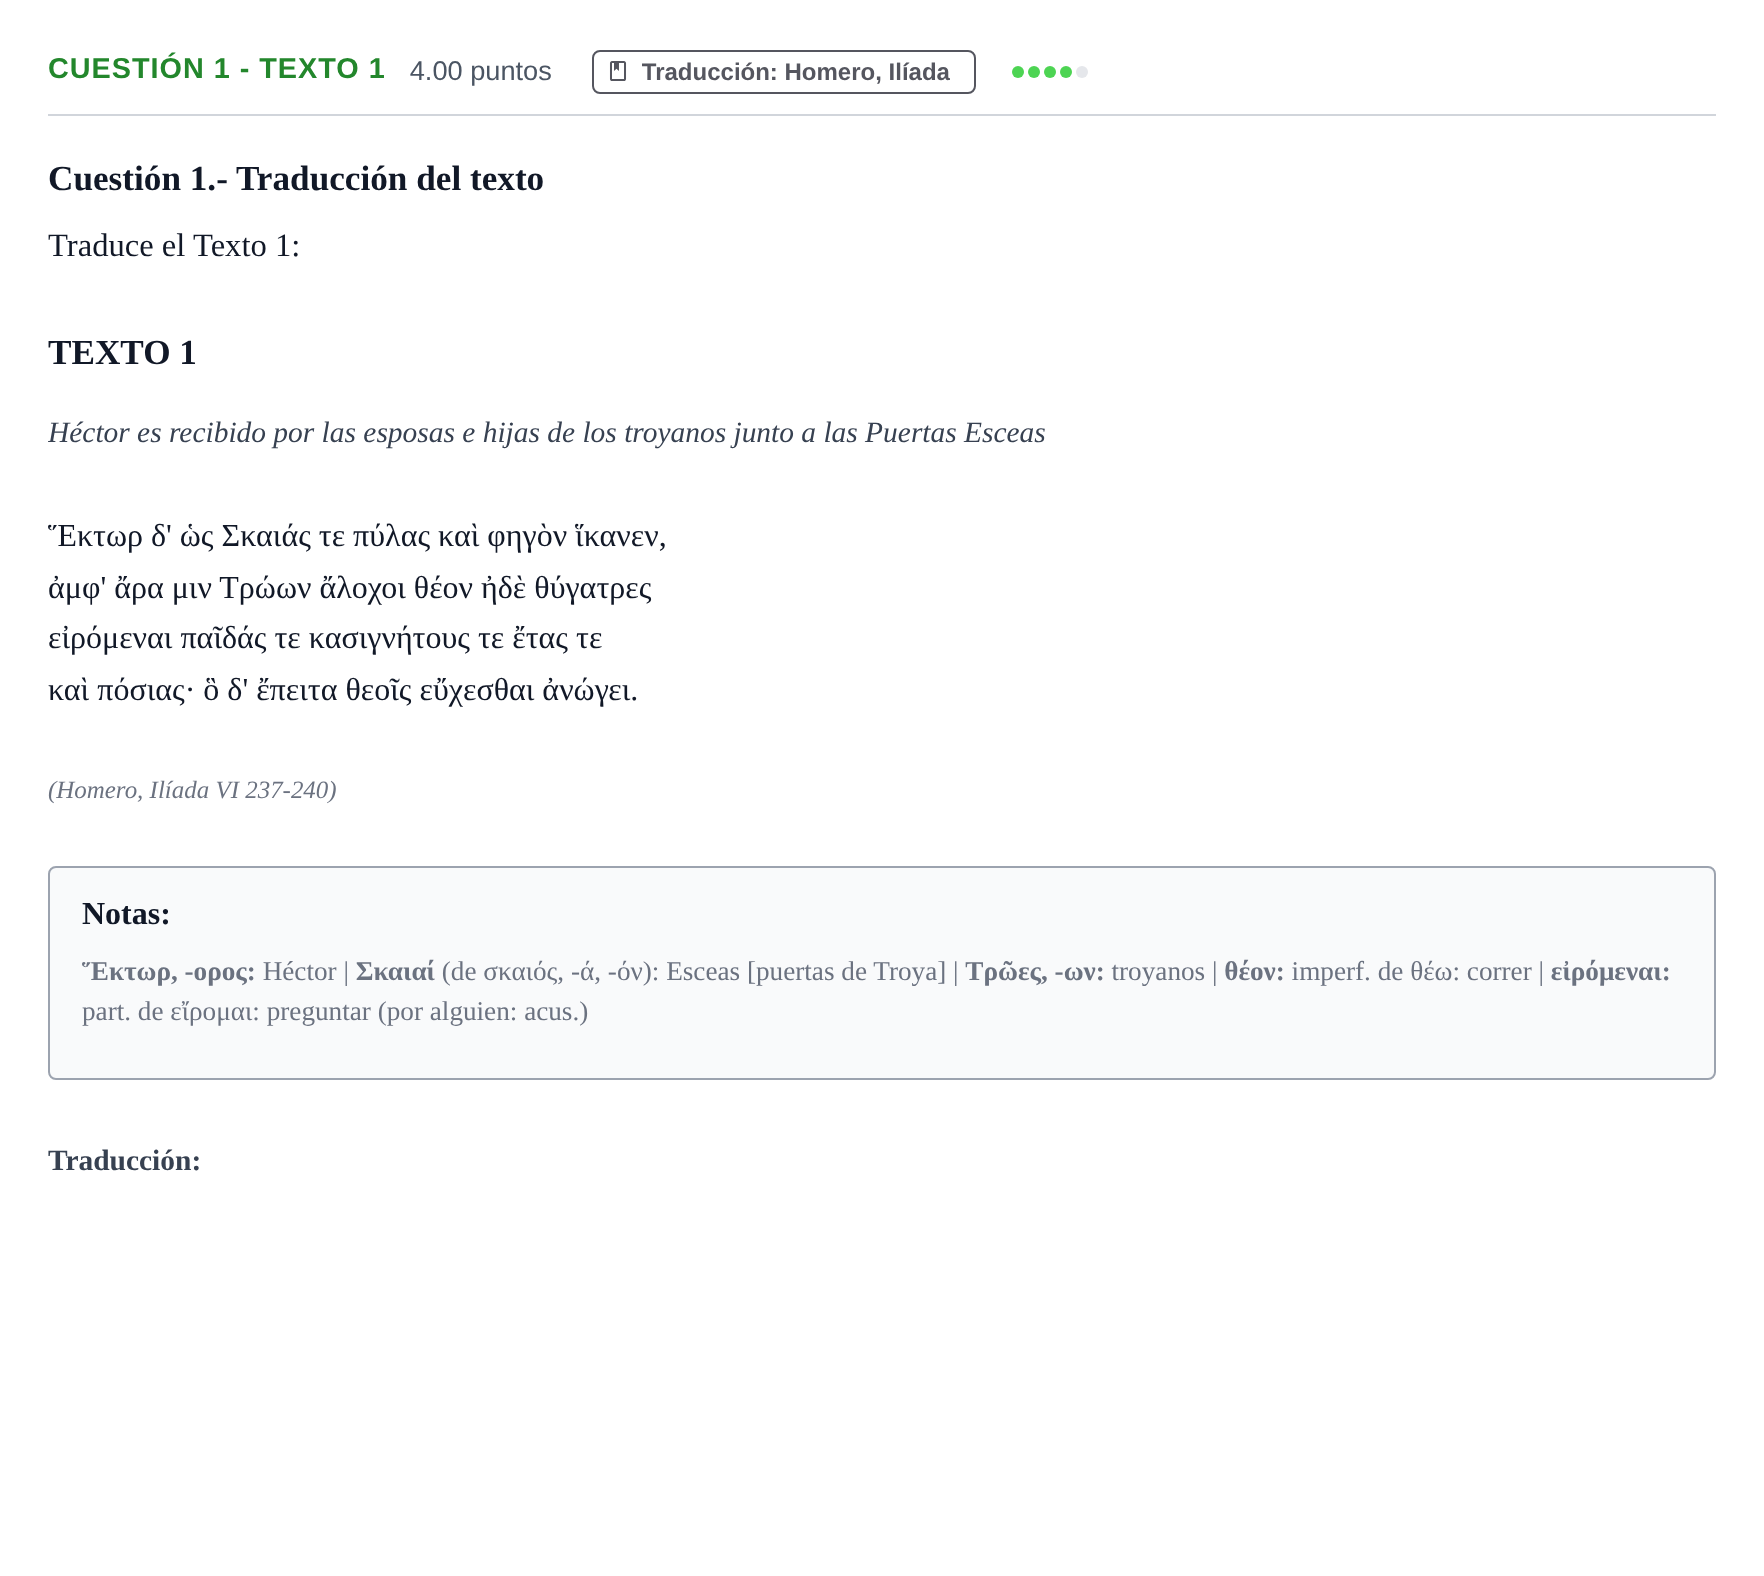Click the note term 'Τρῶες, -ων:'
The height and width of the screenshot is (1576, 1764).
(x=1034, y=972)
